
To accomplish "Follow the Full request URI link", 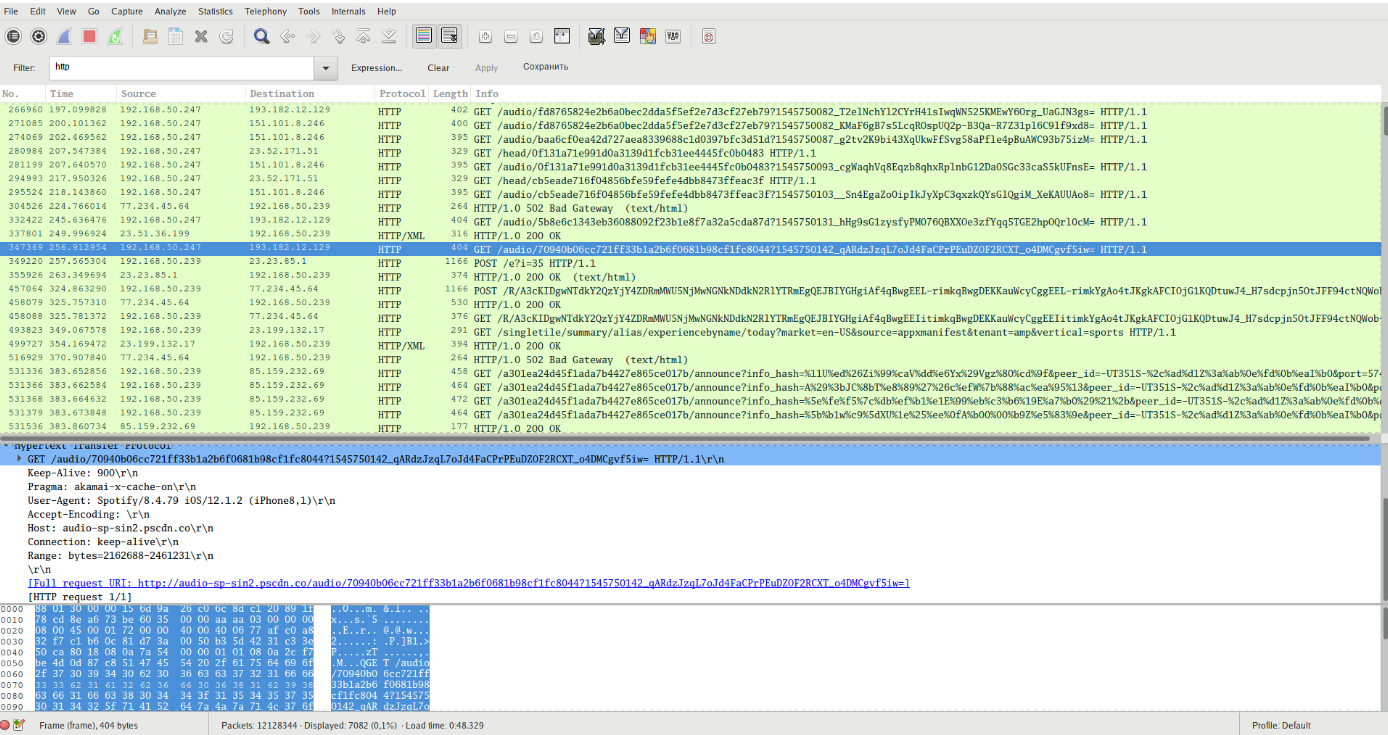I will pos(468,583).
